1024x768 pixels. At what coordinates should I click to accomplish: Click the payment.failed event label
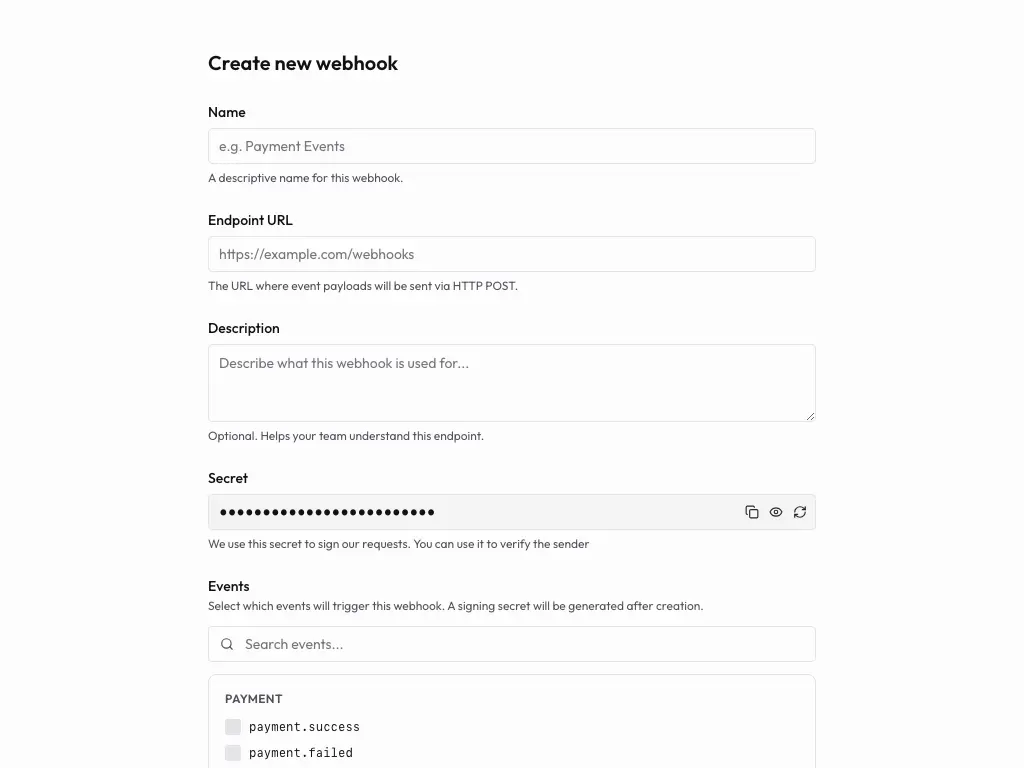[x=301, y=753]
